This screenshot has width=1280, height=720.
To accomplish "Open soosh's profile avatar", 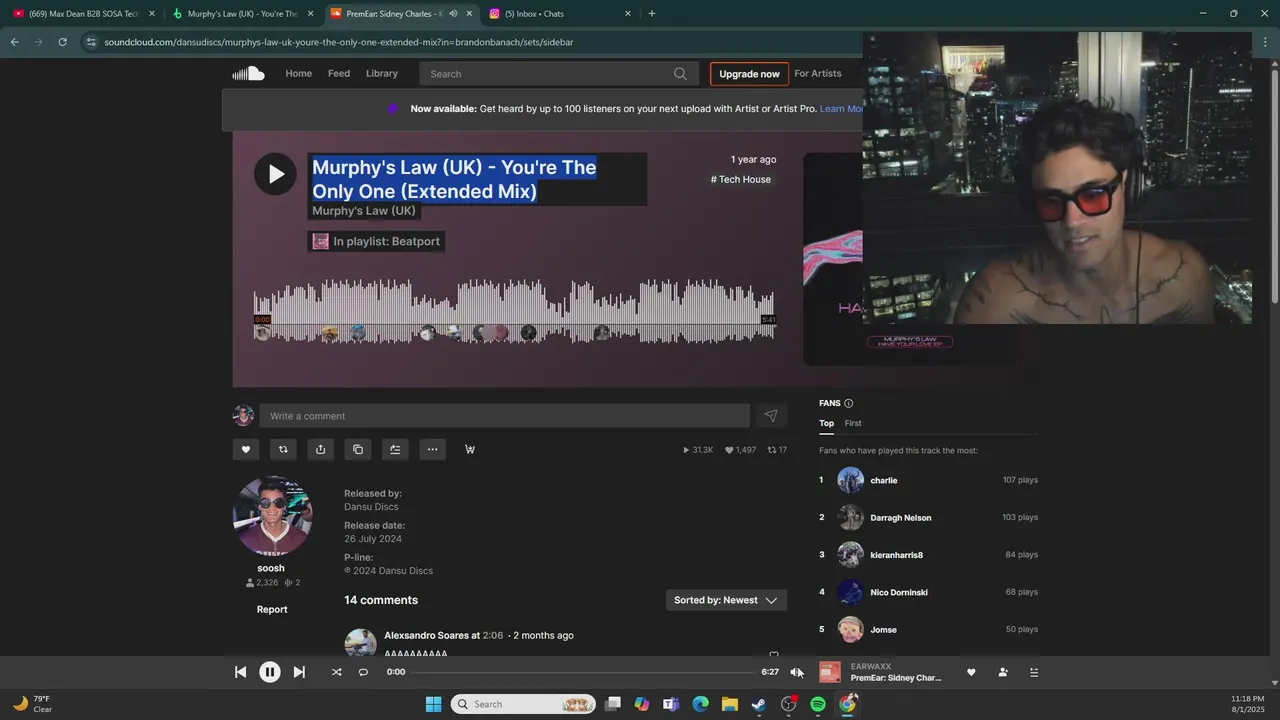I will point(272,516).
